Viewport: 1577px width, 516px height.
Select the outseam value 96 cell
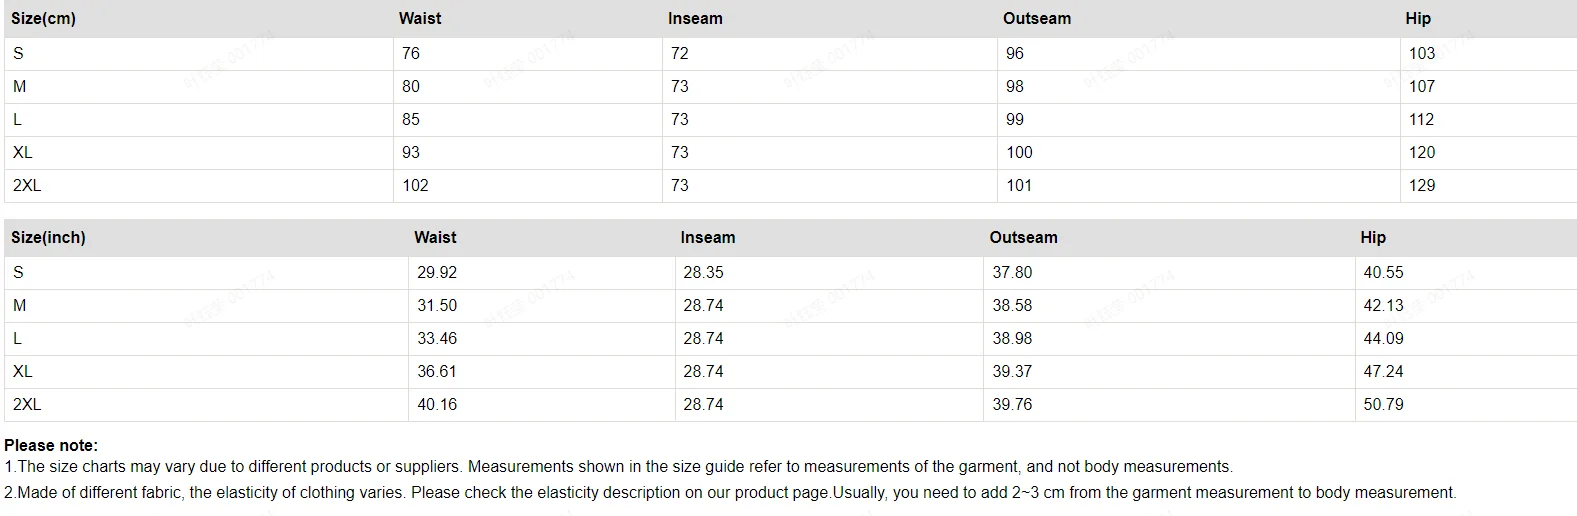(1015, 54)
